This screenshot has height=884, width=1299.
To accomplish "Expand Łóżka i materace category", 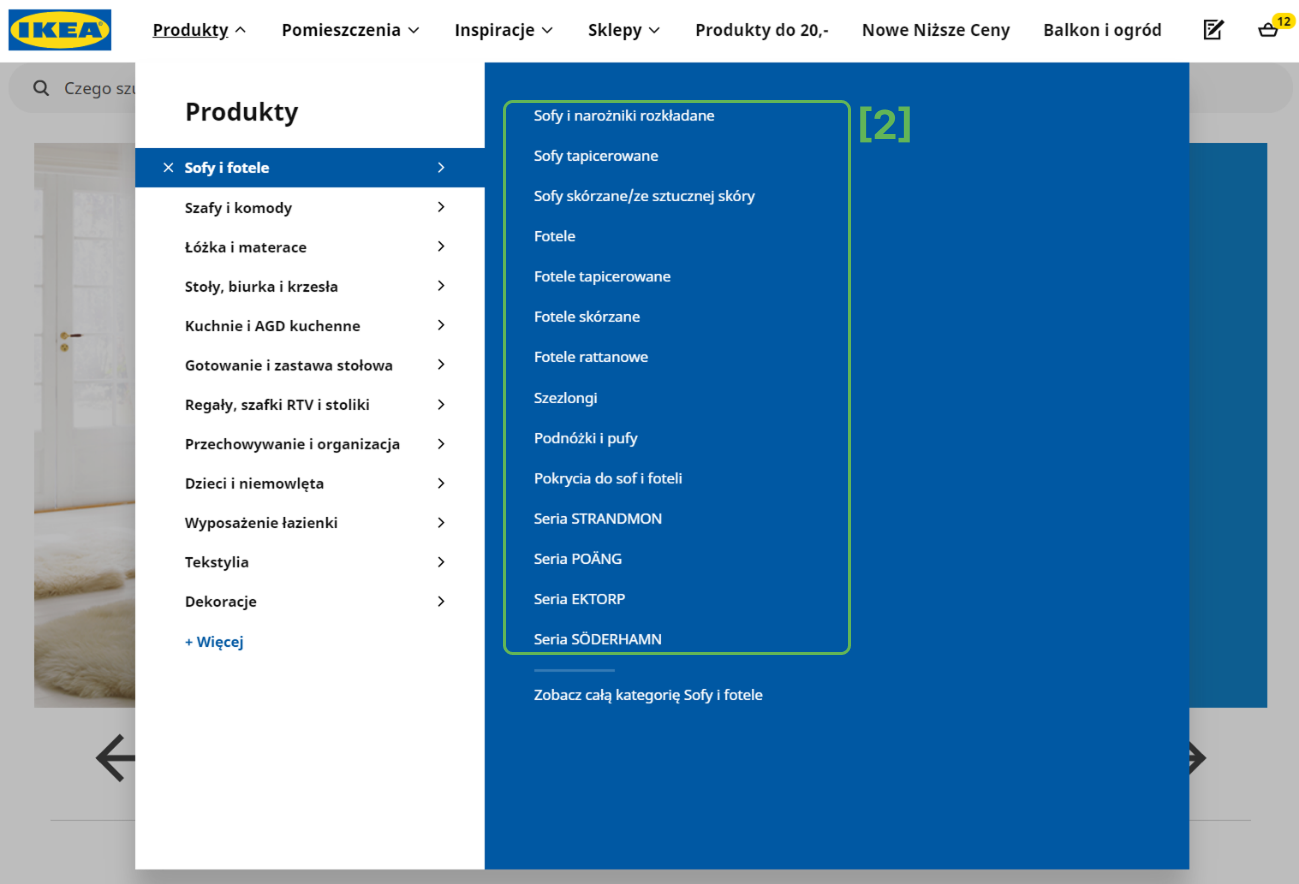I will [310, 247].
